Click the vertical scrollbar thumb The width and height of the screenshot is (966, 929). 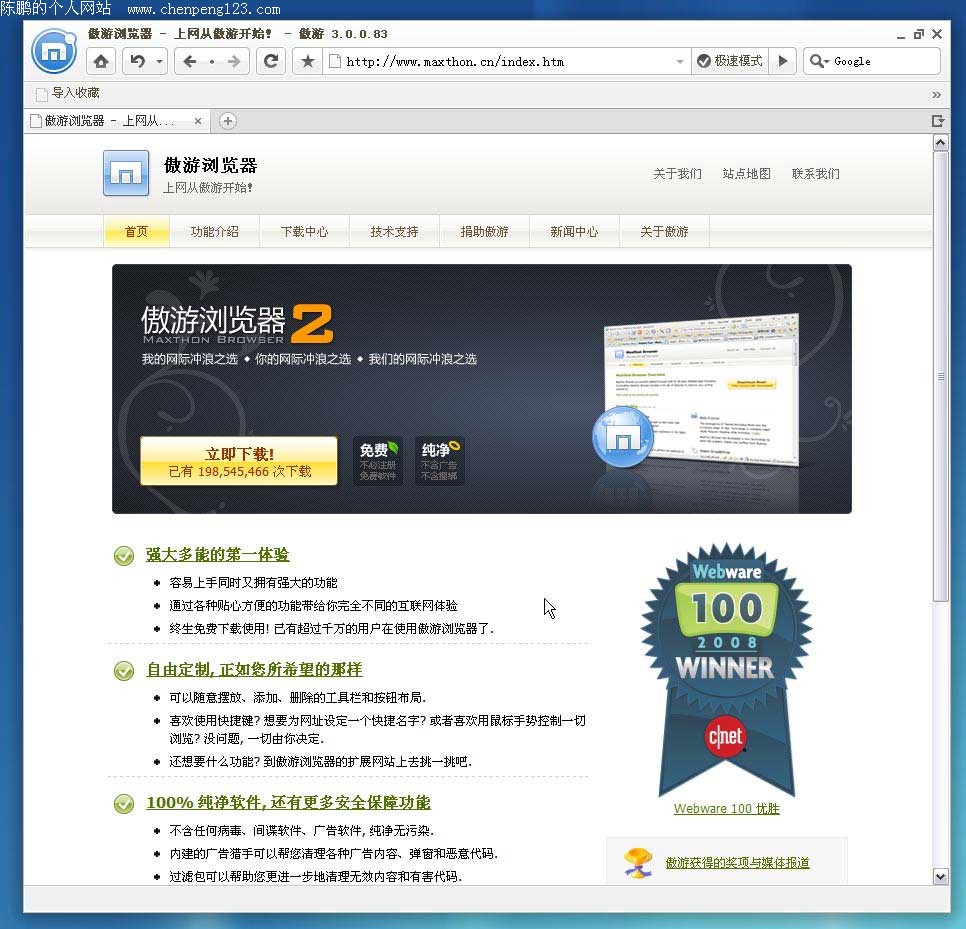[940, 375]
